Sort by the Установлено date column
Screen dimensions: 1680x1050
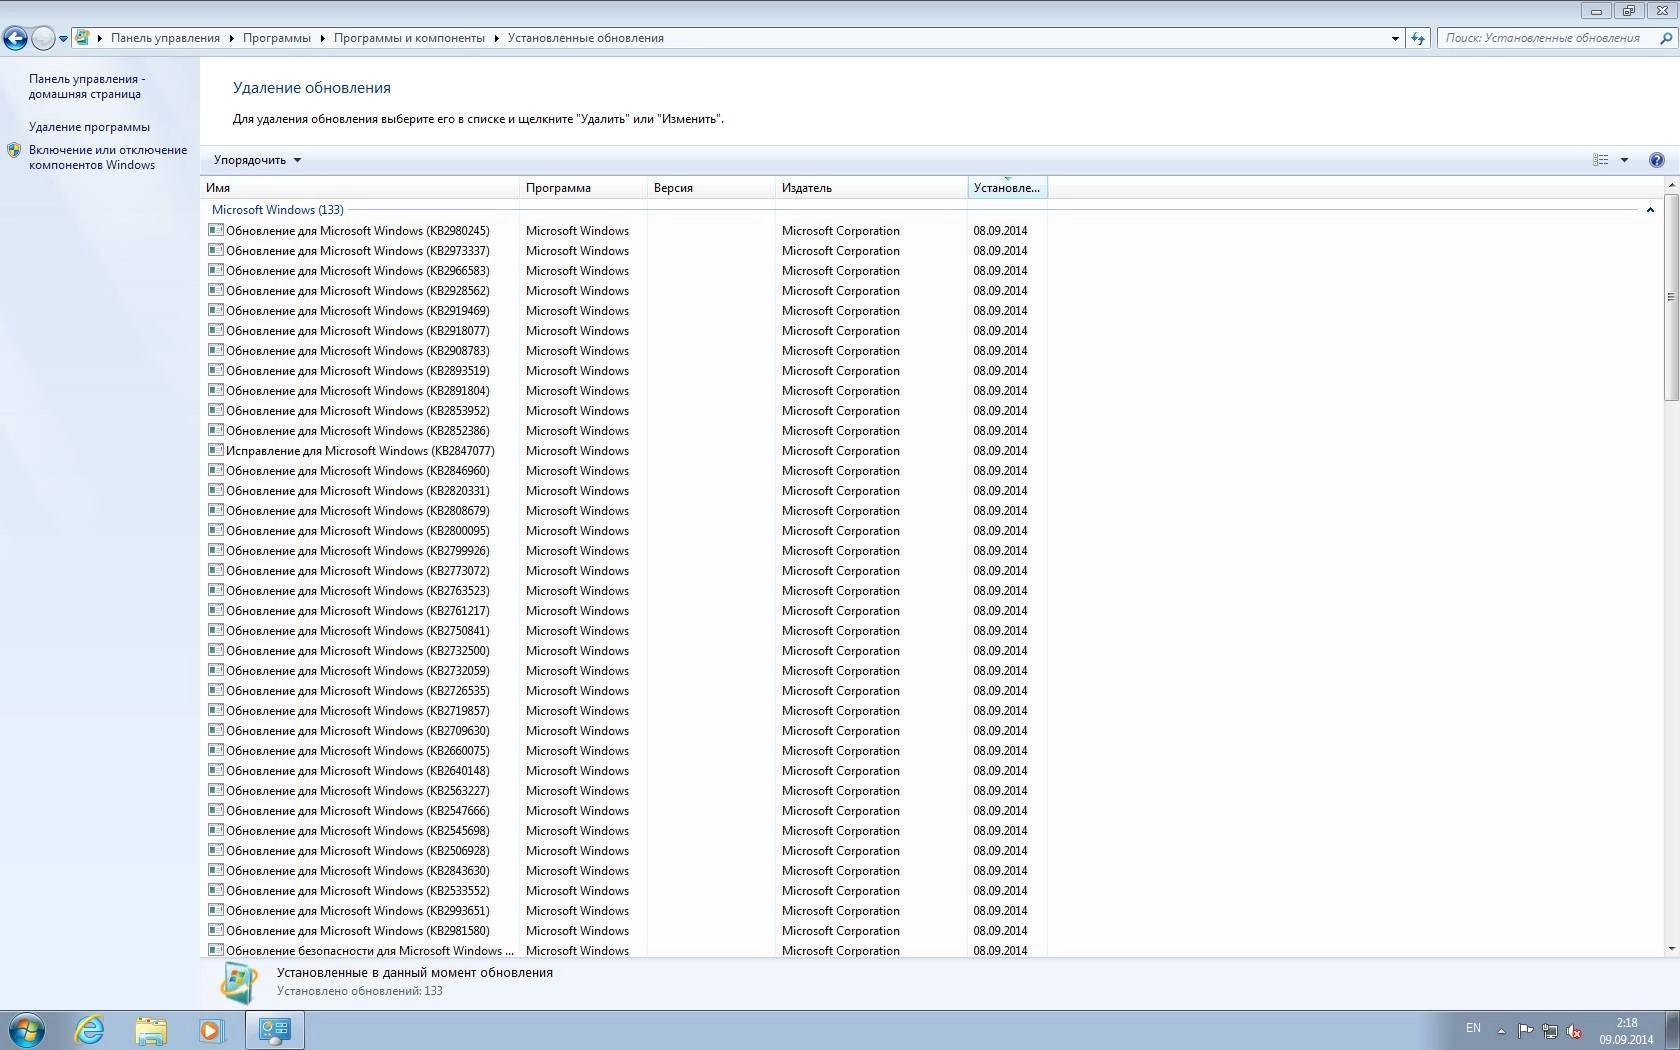(x=1007, y=188)
